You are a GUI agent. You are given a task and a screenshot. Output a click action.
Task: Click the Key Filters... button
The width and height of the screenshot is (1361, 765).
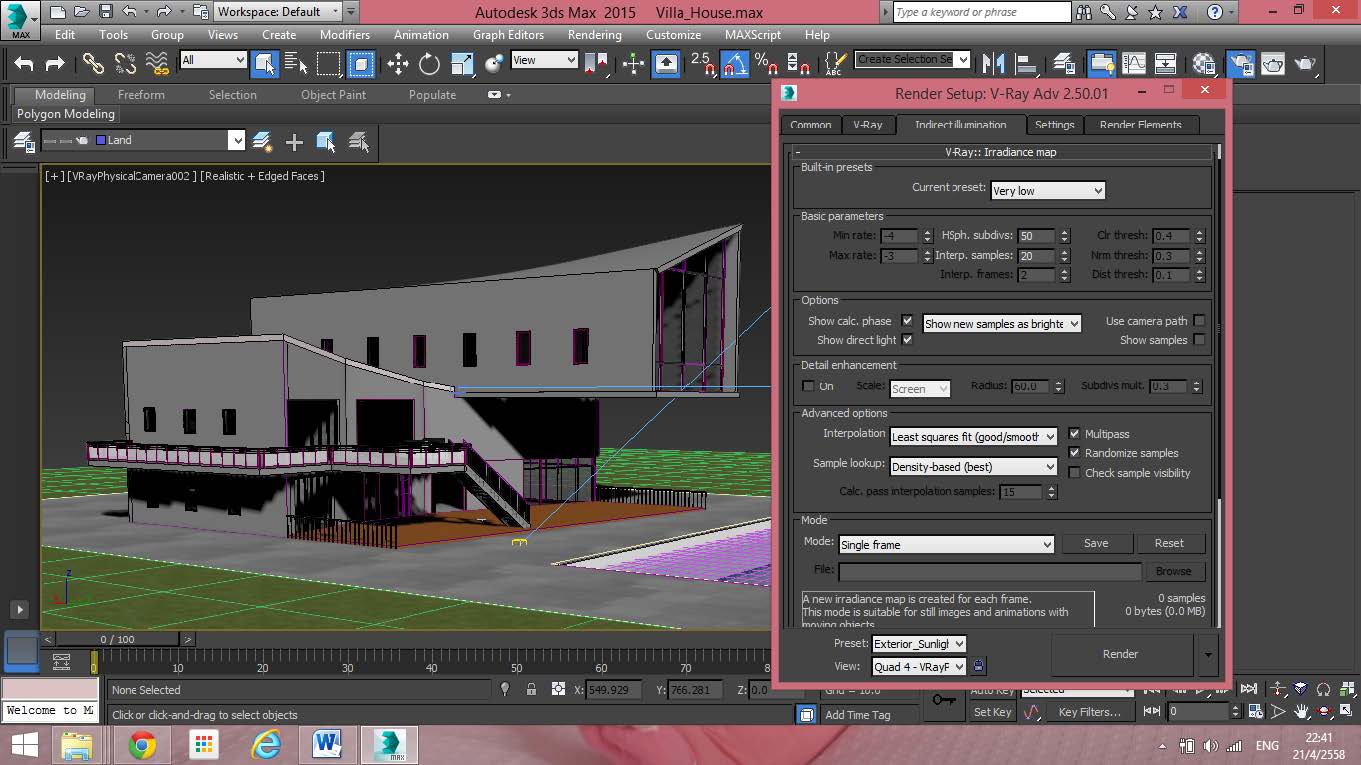pyautogui.click(x=1089, y=712)
